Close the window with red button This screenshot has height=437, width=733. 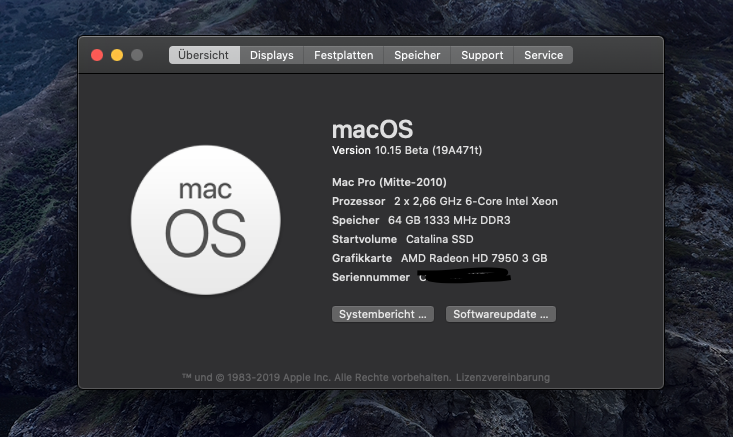click(x=97, y=55)
